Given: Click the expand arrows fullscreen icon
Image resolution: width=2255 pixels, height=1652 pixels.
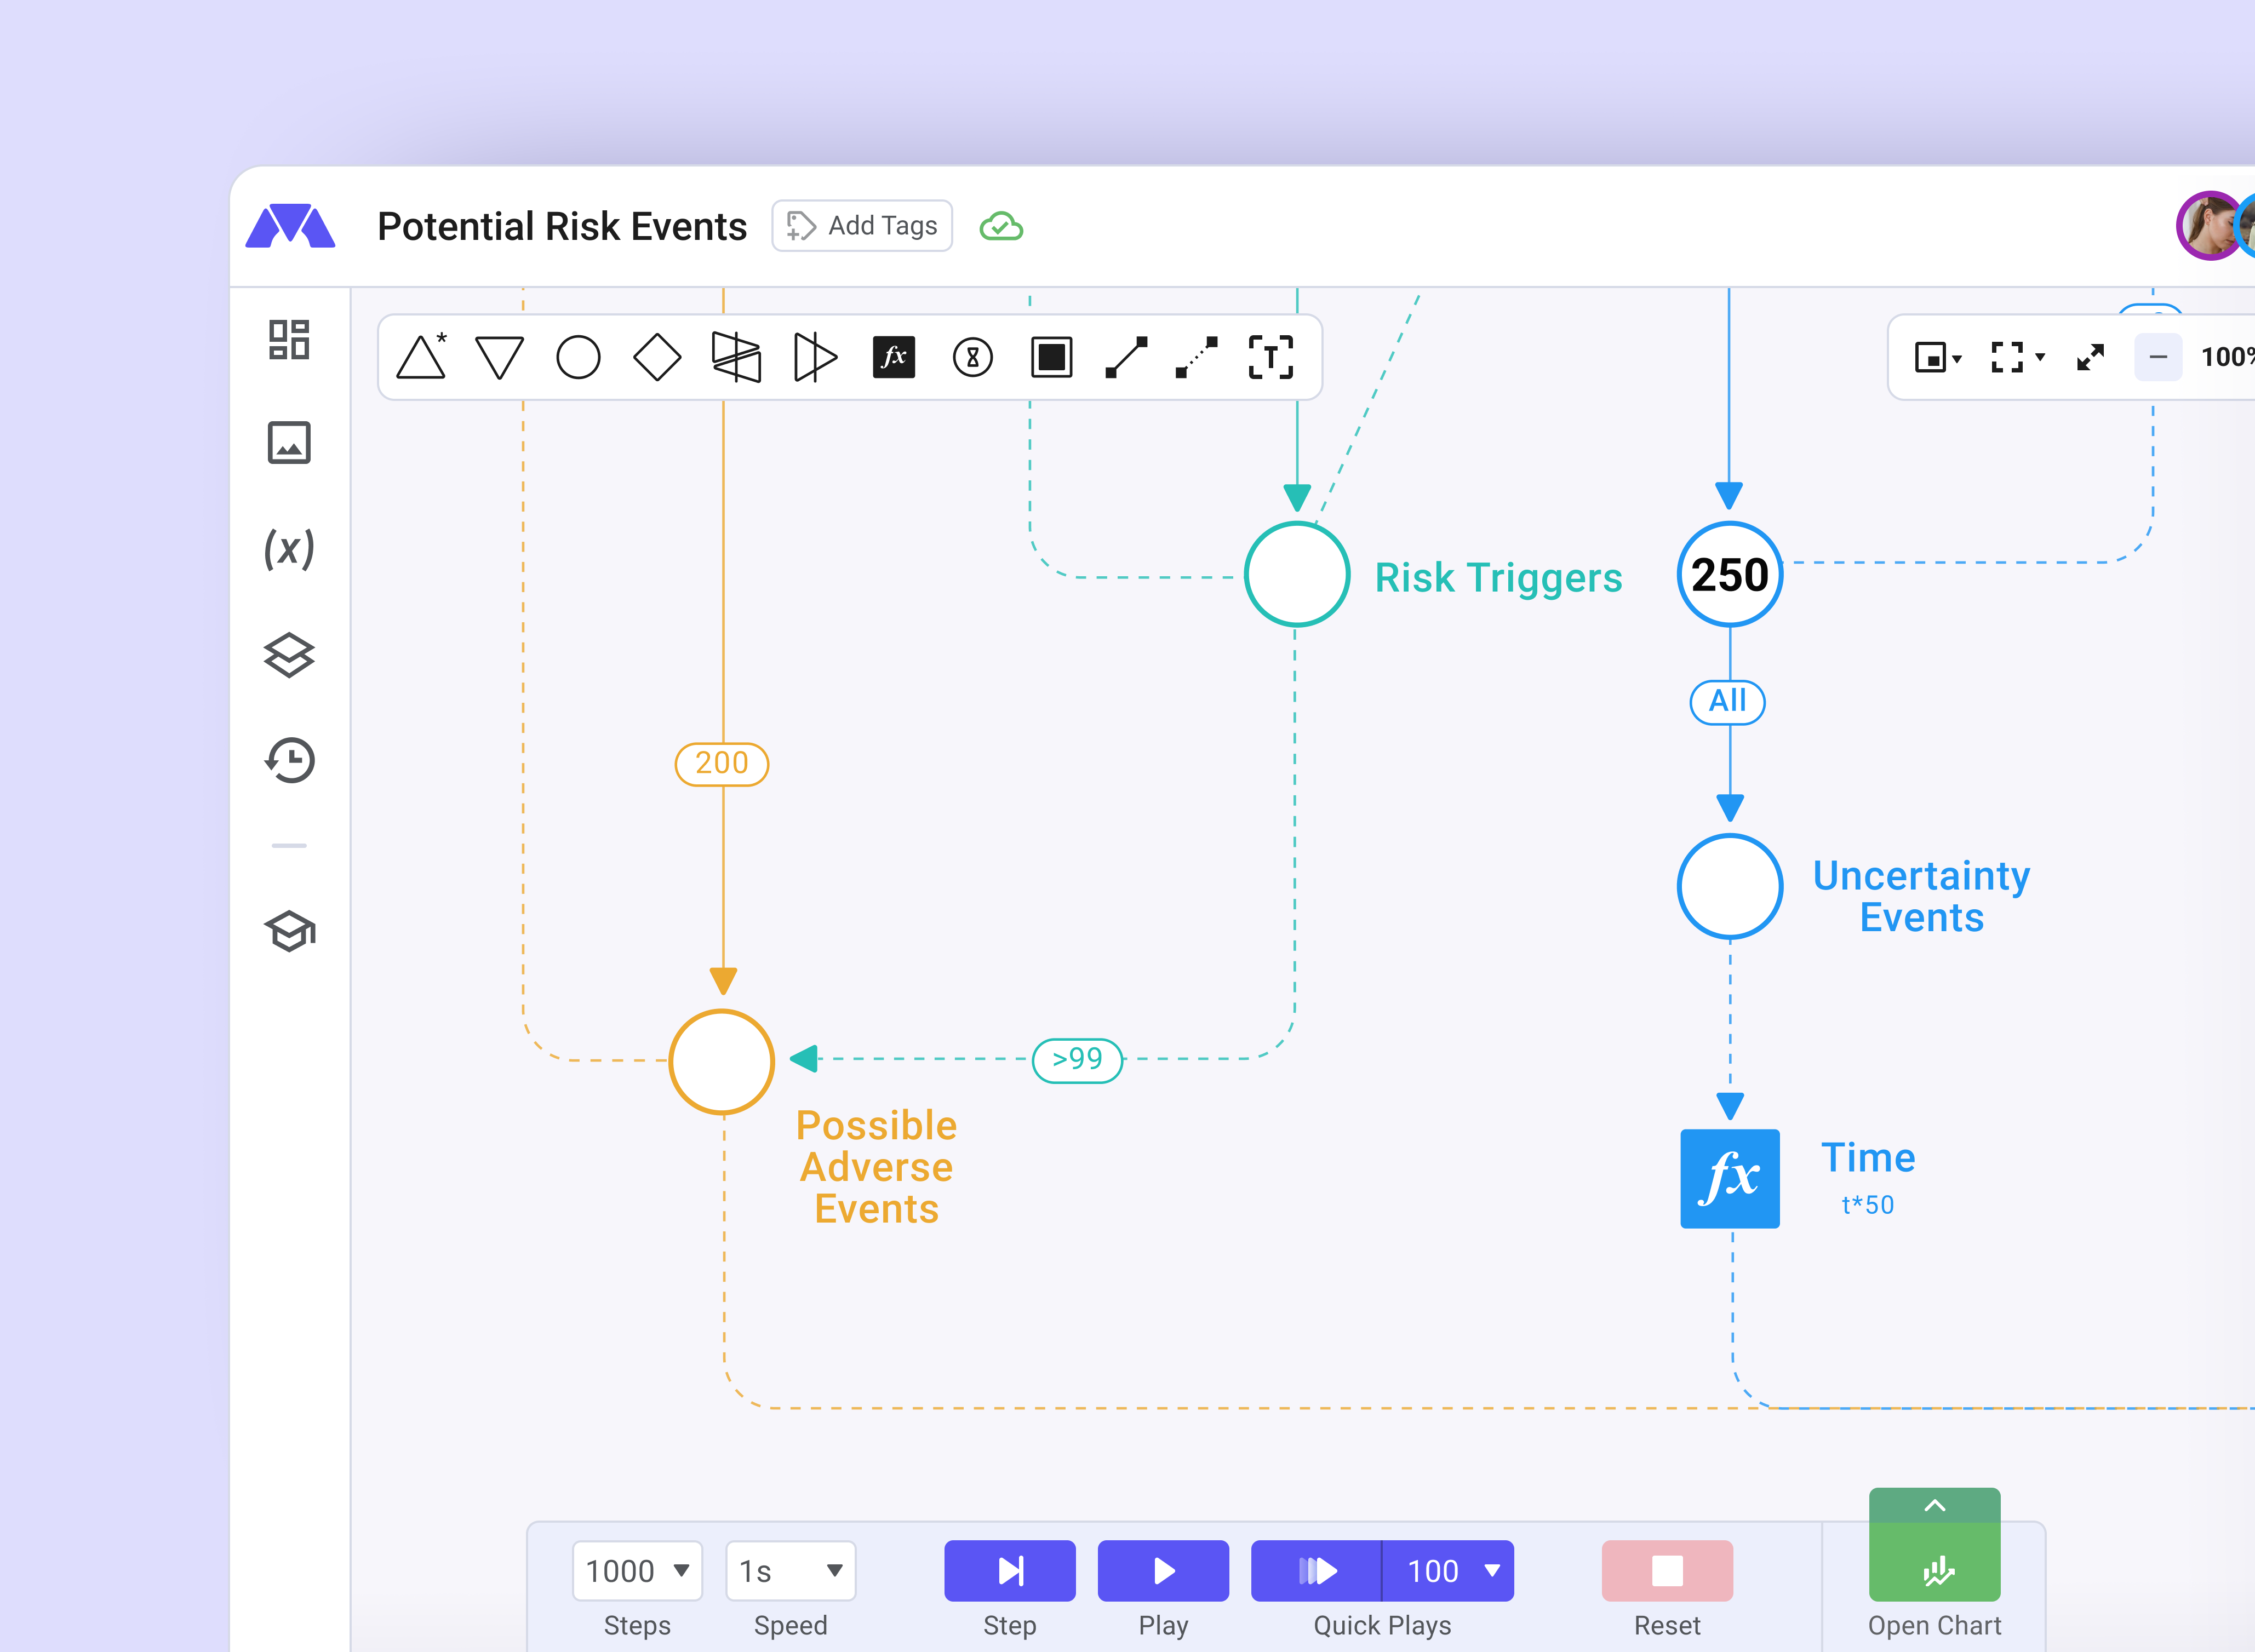Looking at the screenshot, I should pyautogui.click(x=2090, y=357).
